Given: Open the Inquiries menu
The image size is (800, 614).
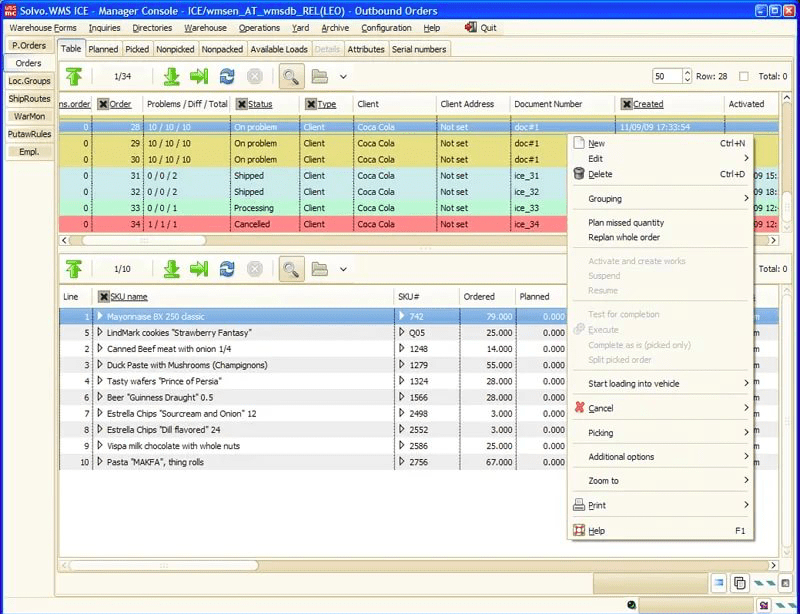Looking at the screenshot, I should click(x=104, y=28).
